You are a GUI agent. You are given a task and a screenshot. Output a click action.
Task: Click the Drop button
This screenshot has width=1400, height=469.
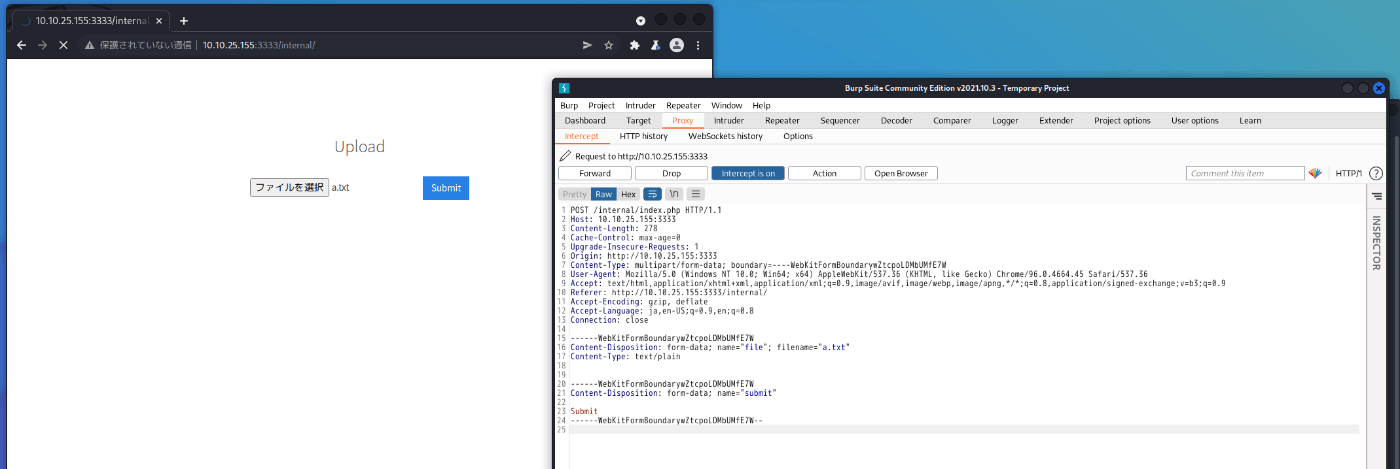[x=672, y=173]
